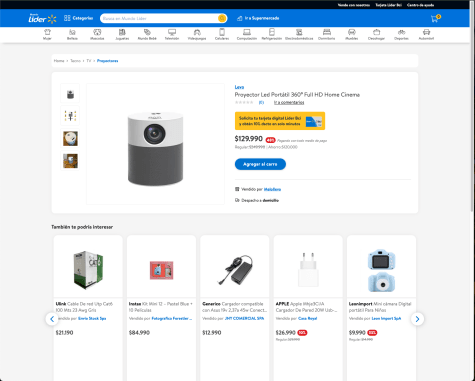Screen dimensions: 475x381
Task: Go to Ir a Supermercado
Action: pyautogui.click(x=258, y=18)
